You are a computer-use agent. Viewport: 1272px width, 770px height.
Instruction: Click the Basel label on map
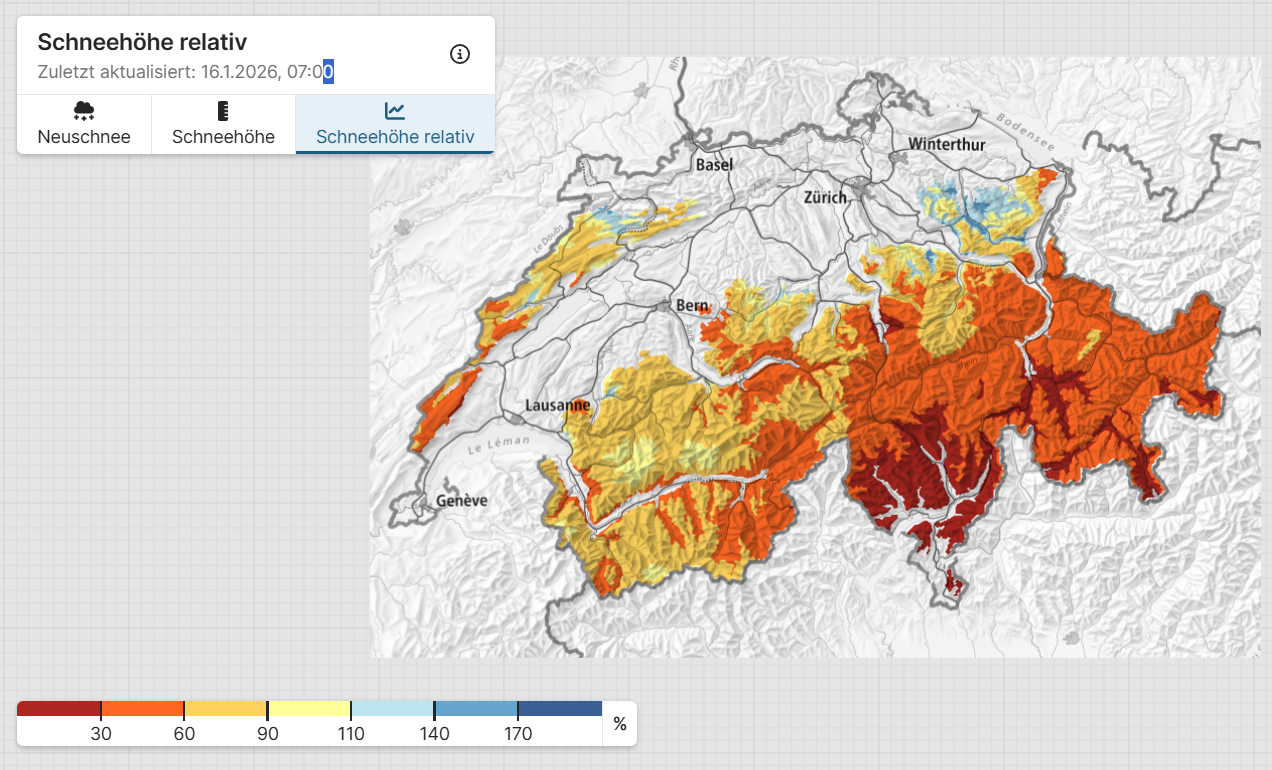pyautogui.click(x=714, y=165)
